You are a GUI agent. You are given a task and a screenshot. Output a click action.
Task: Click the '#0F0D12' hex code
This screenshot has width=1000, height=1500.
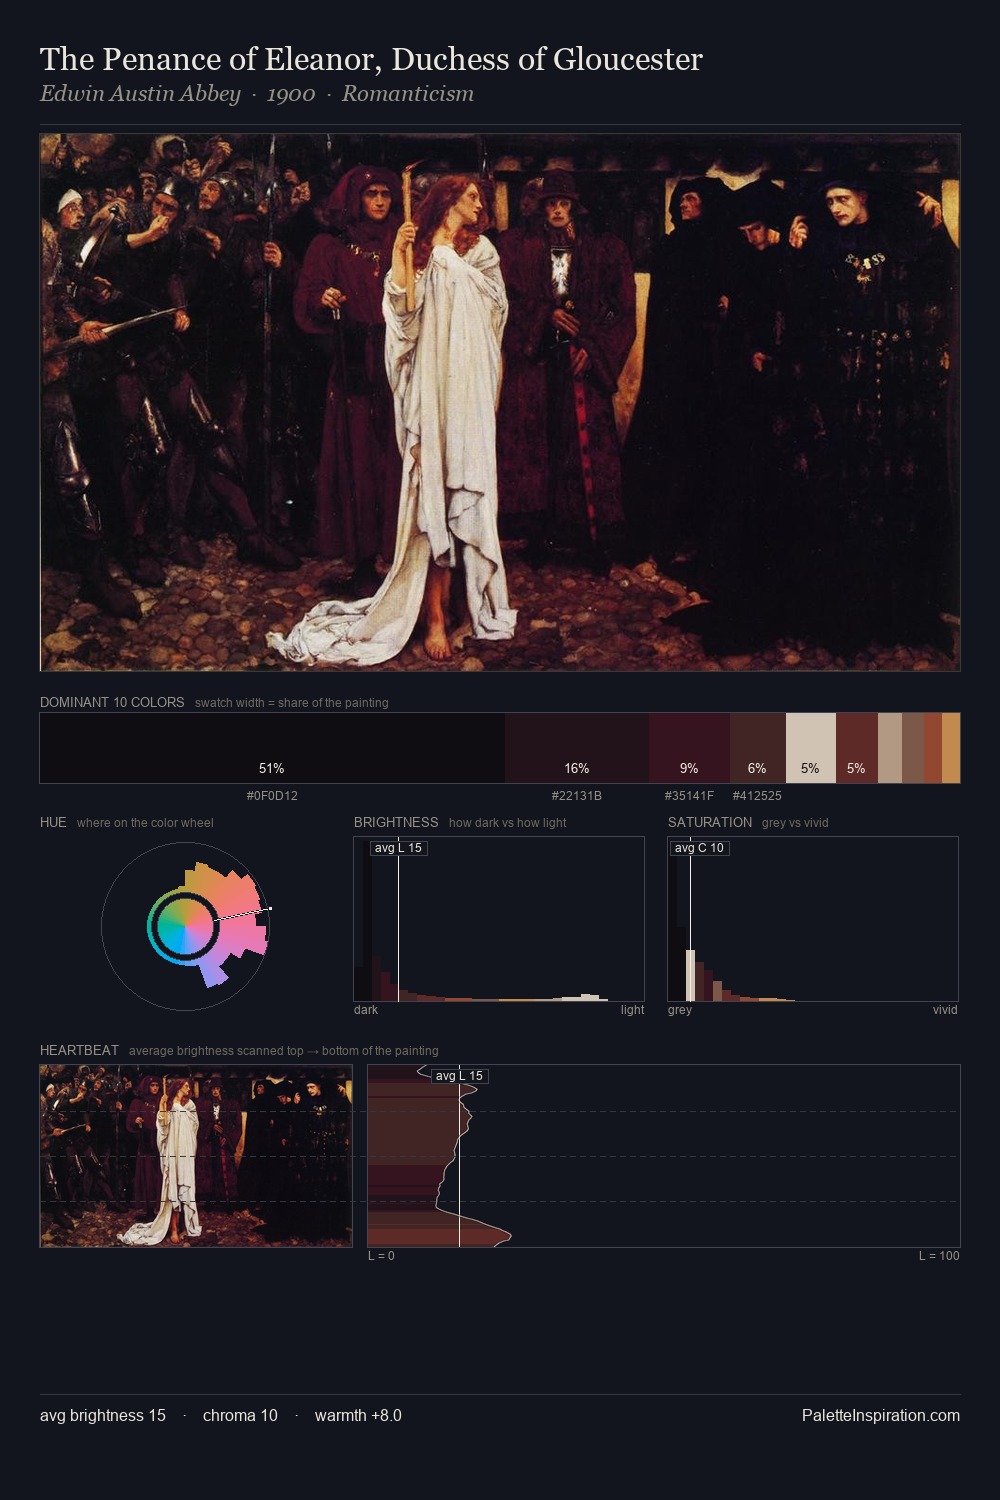pos(272,796)
